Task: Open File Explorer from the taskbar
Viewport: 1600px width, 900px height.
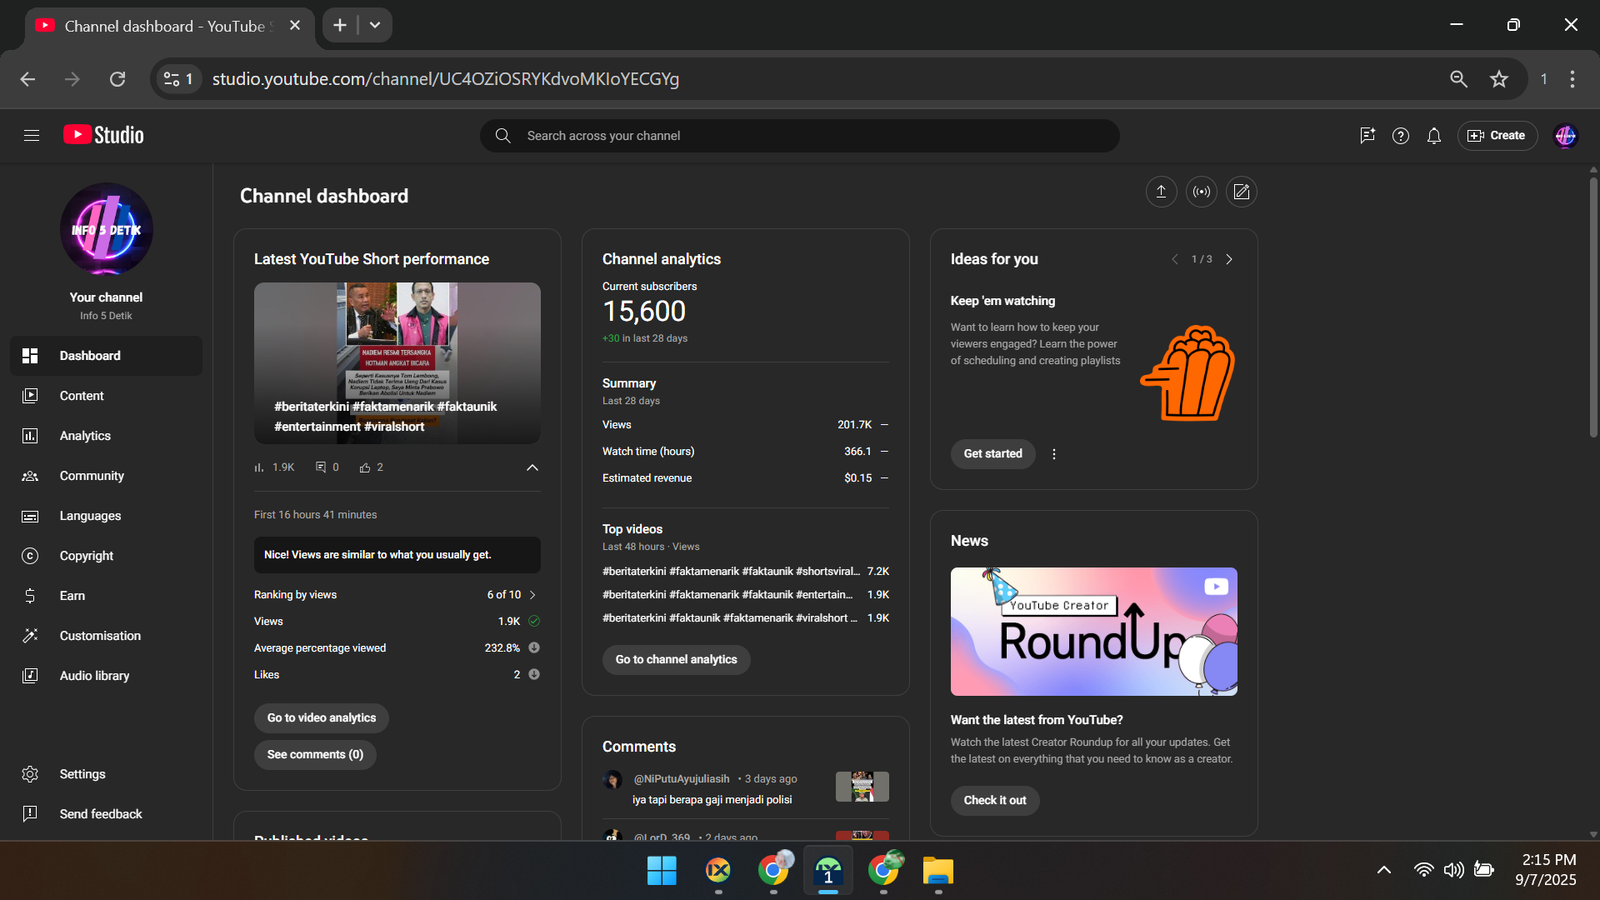Action: click(x=937, y=871)
